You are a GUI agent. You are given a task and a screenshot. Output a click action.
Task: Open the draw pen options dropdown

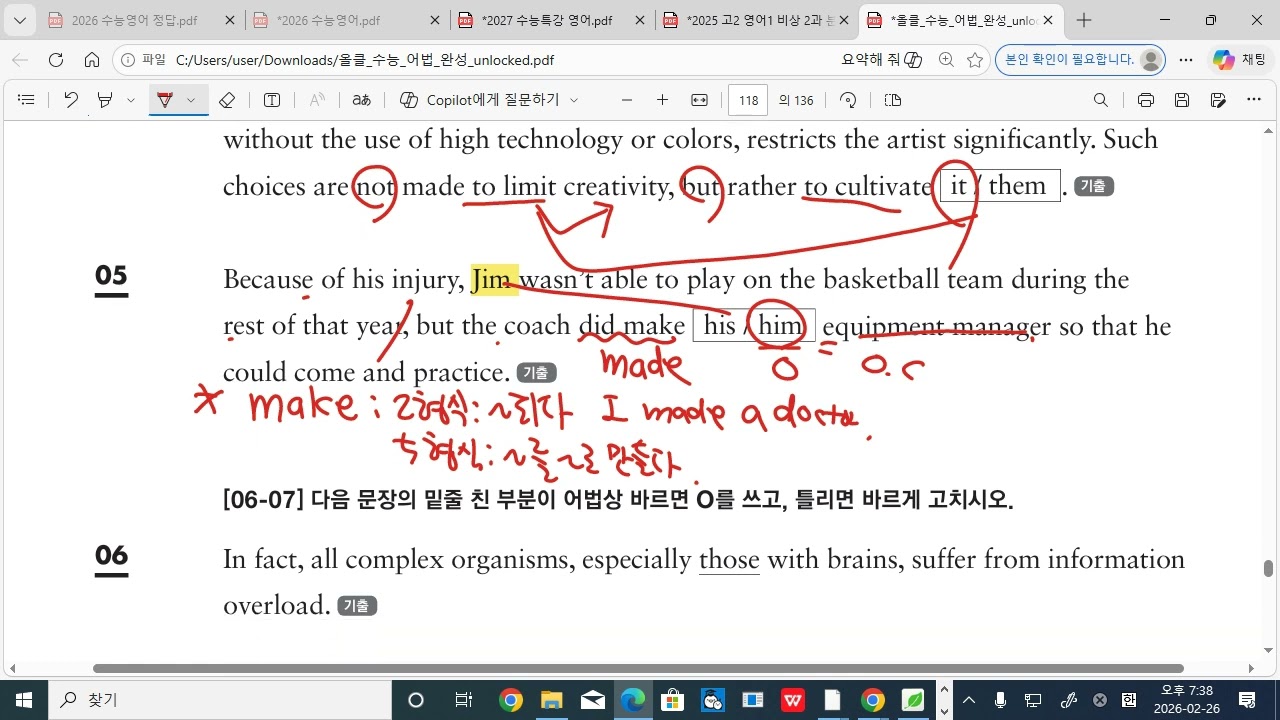tap(191, 100)
